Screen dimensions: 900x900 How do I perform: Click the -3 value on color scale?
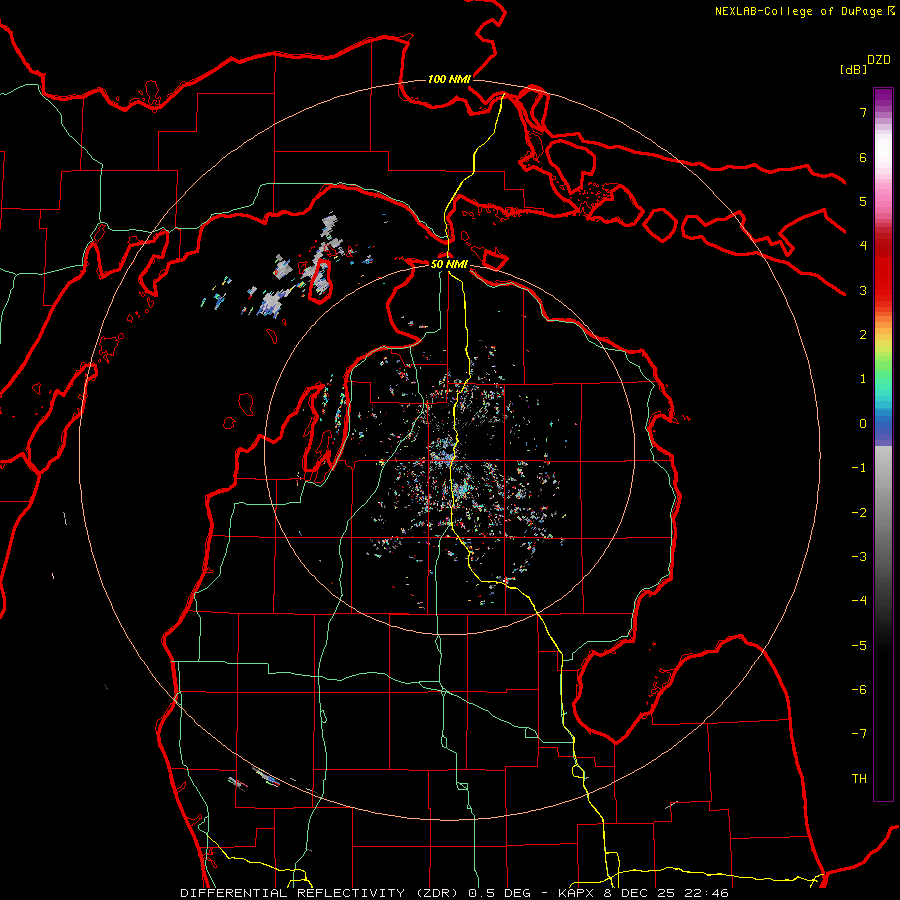(859, 557)
